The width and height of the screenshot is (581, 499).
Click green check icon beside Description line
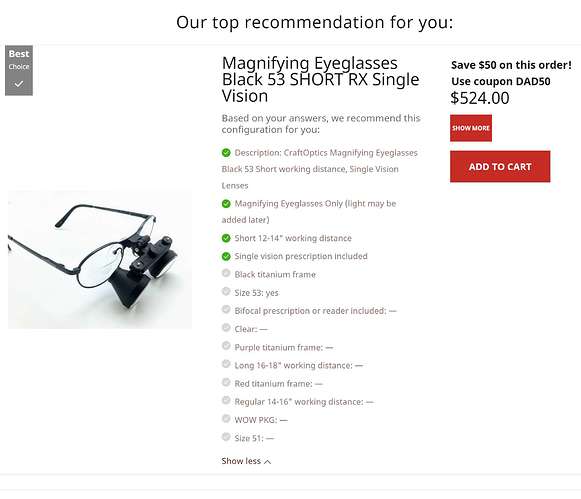click(226, 153)
